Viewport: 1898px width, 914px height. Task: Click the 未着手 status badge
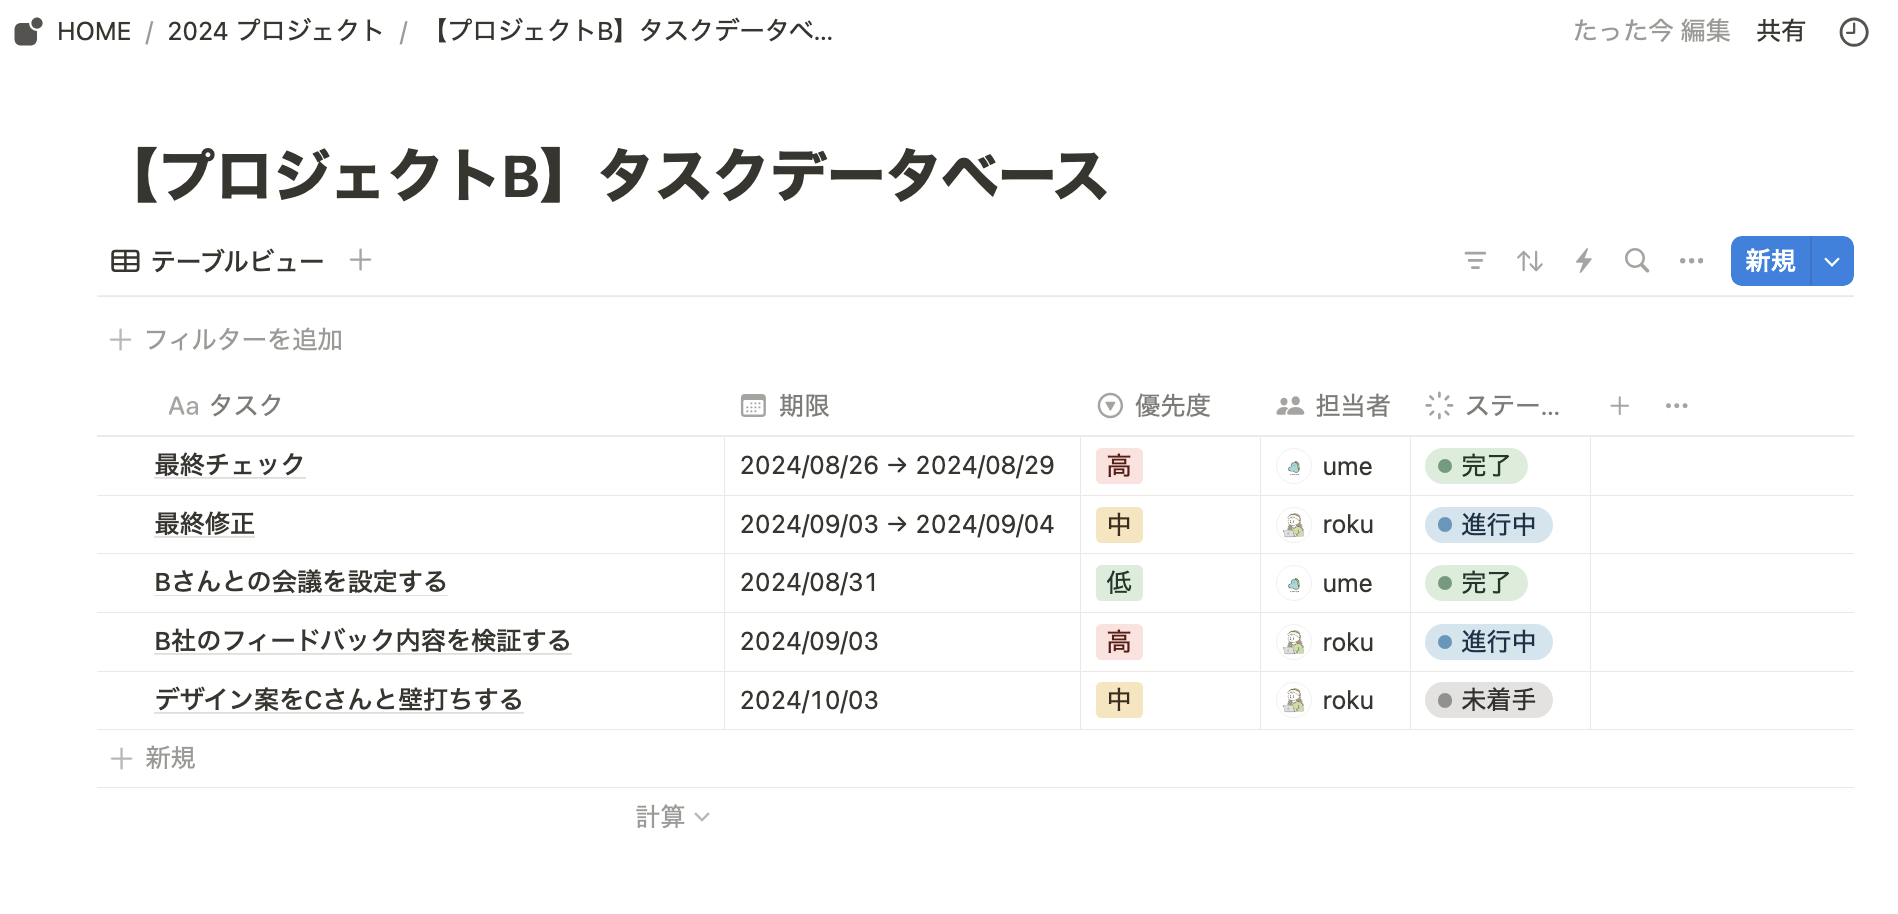click(x=1488, y=700)
